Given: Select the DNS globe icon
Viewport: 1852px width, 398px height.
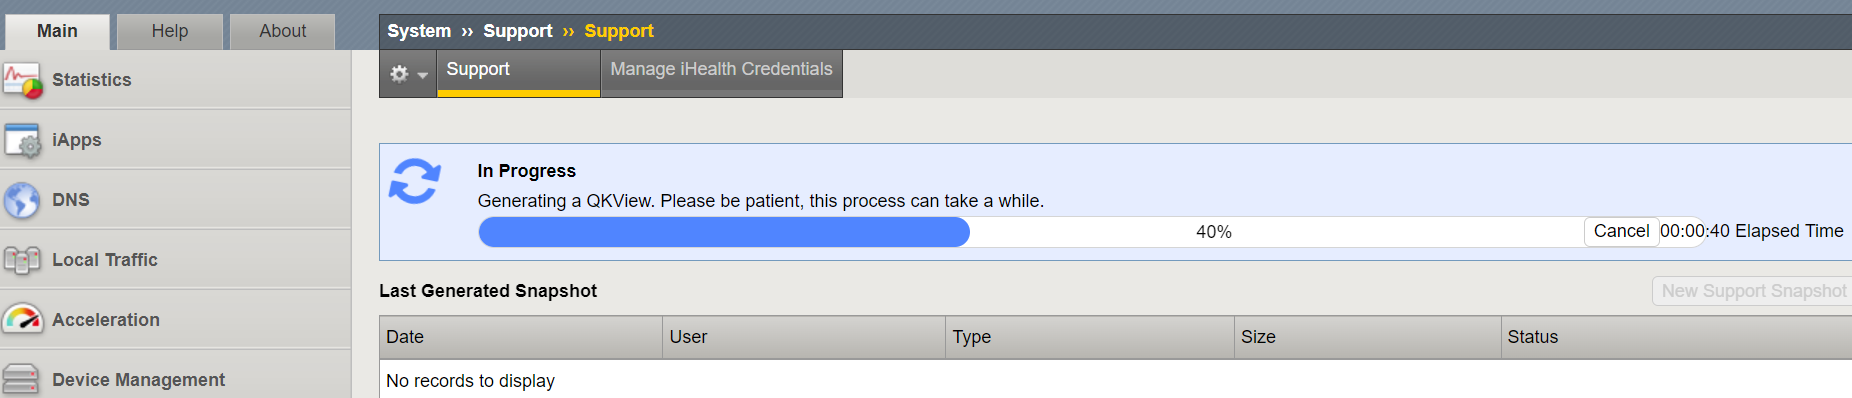Looking at the screenshot, I should pos(22,200).
